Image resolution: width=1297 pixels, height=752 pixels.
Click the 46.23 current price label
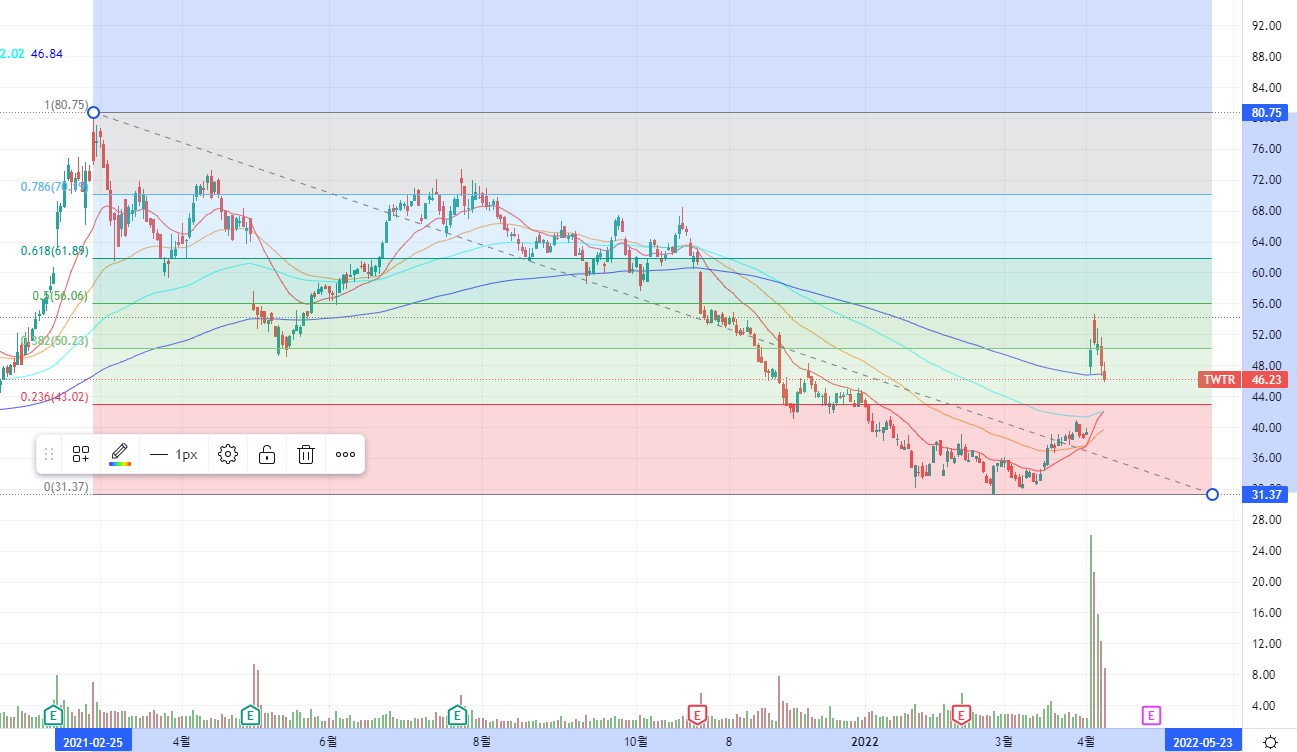(1266, 380)
